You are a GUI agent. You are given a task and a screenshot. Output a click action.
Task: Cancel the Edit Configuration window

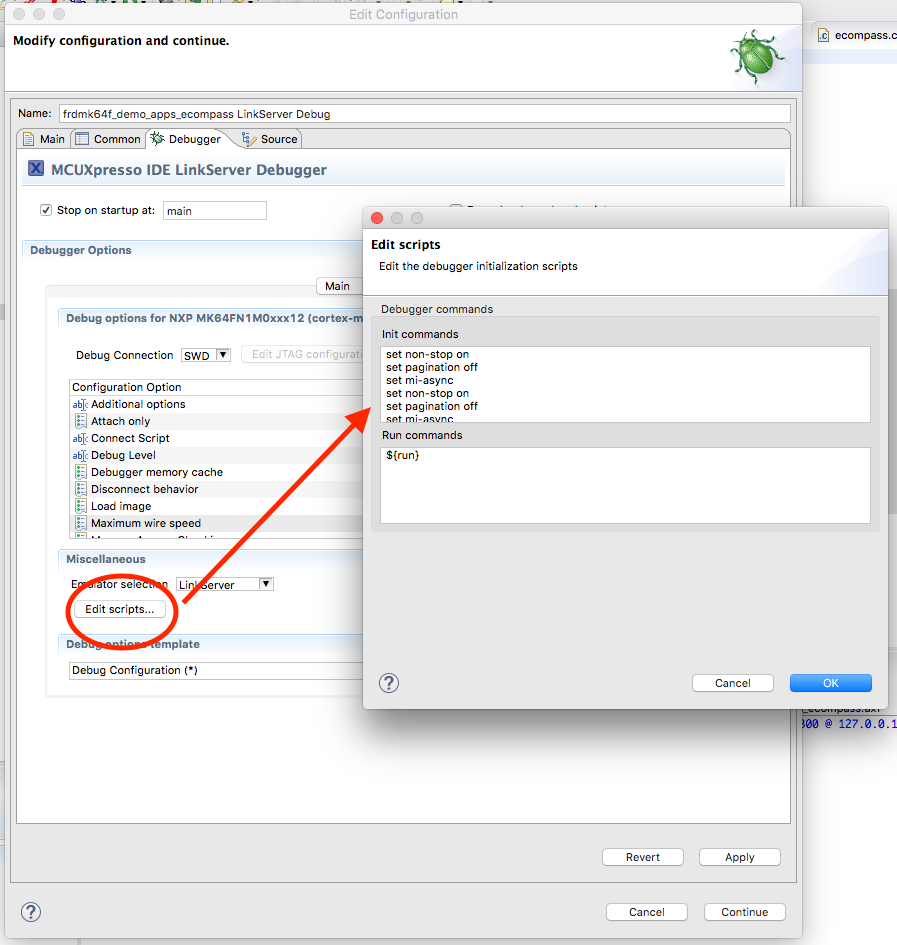(x=647, y=912)
